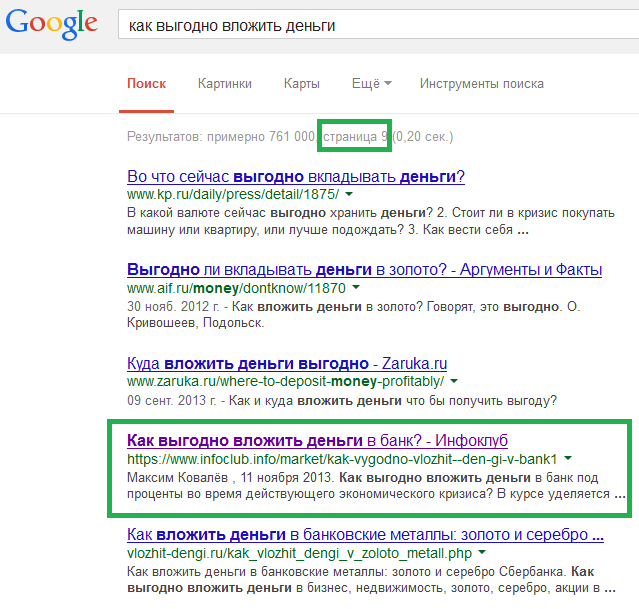Switch to the Карты tab
639x609 pixels.
(x=302, y=84)
